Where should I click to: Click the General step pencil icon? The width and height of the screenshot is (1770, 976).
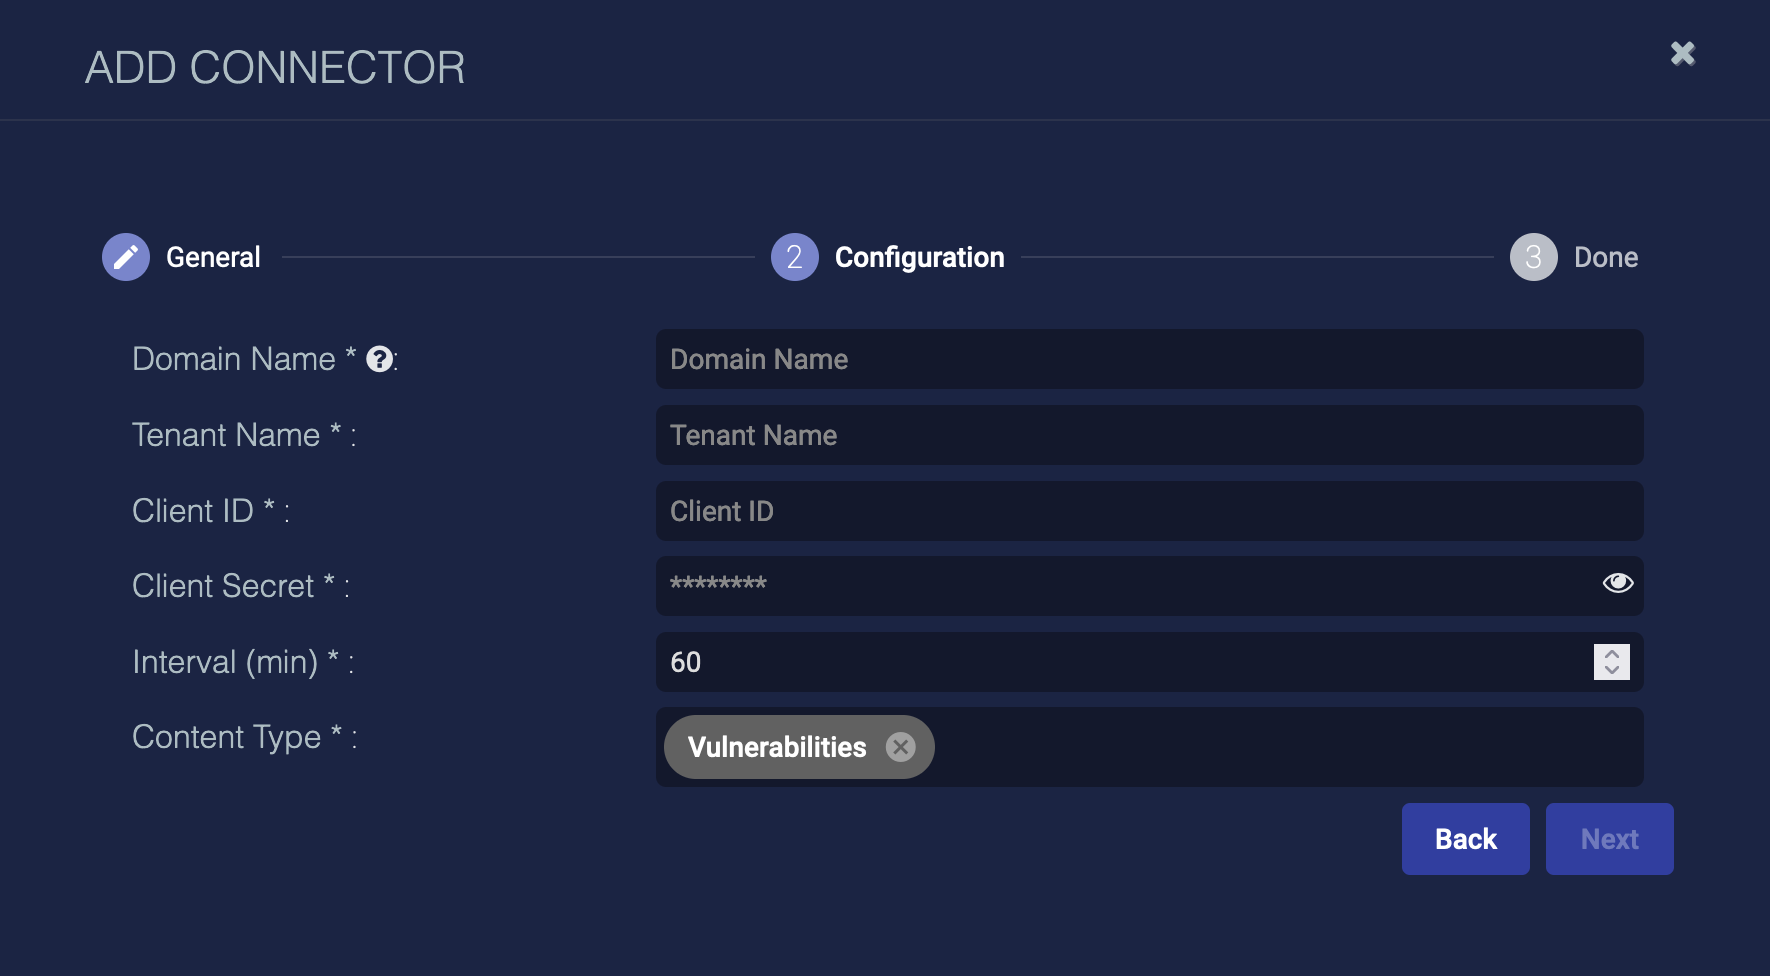point(126,257)
